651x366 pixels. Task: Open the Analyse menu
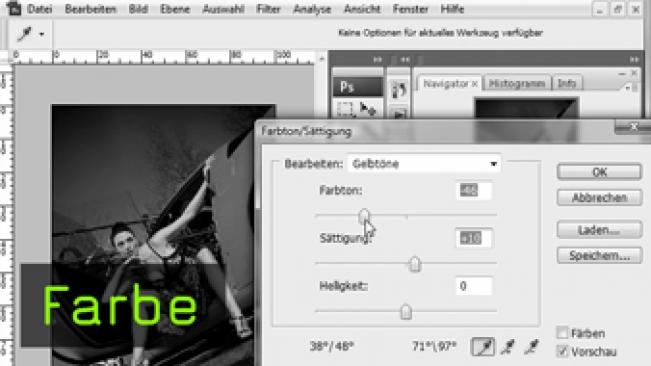312,9
